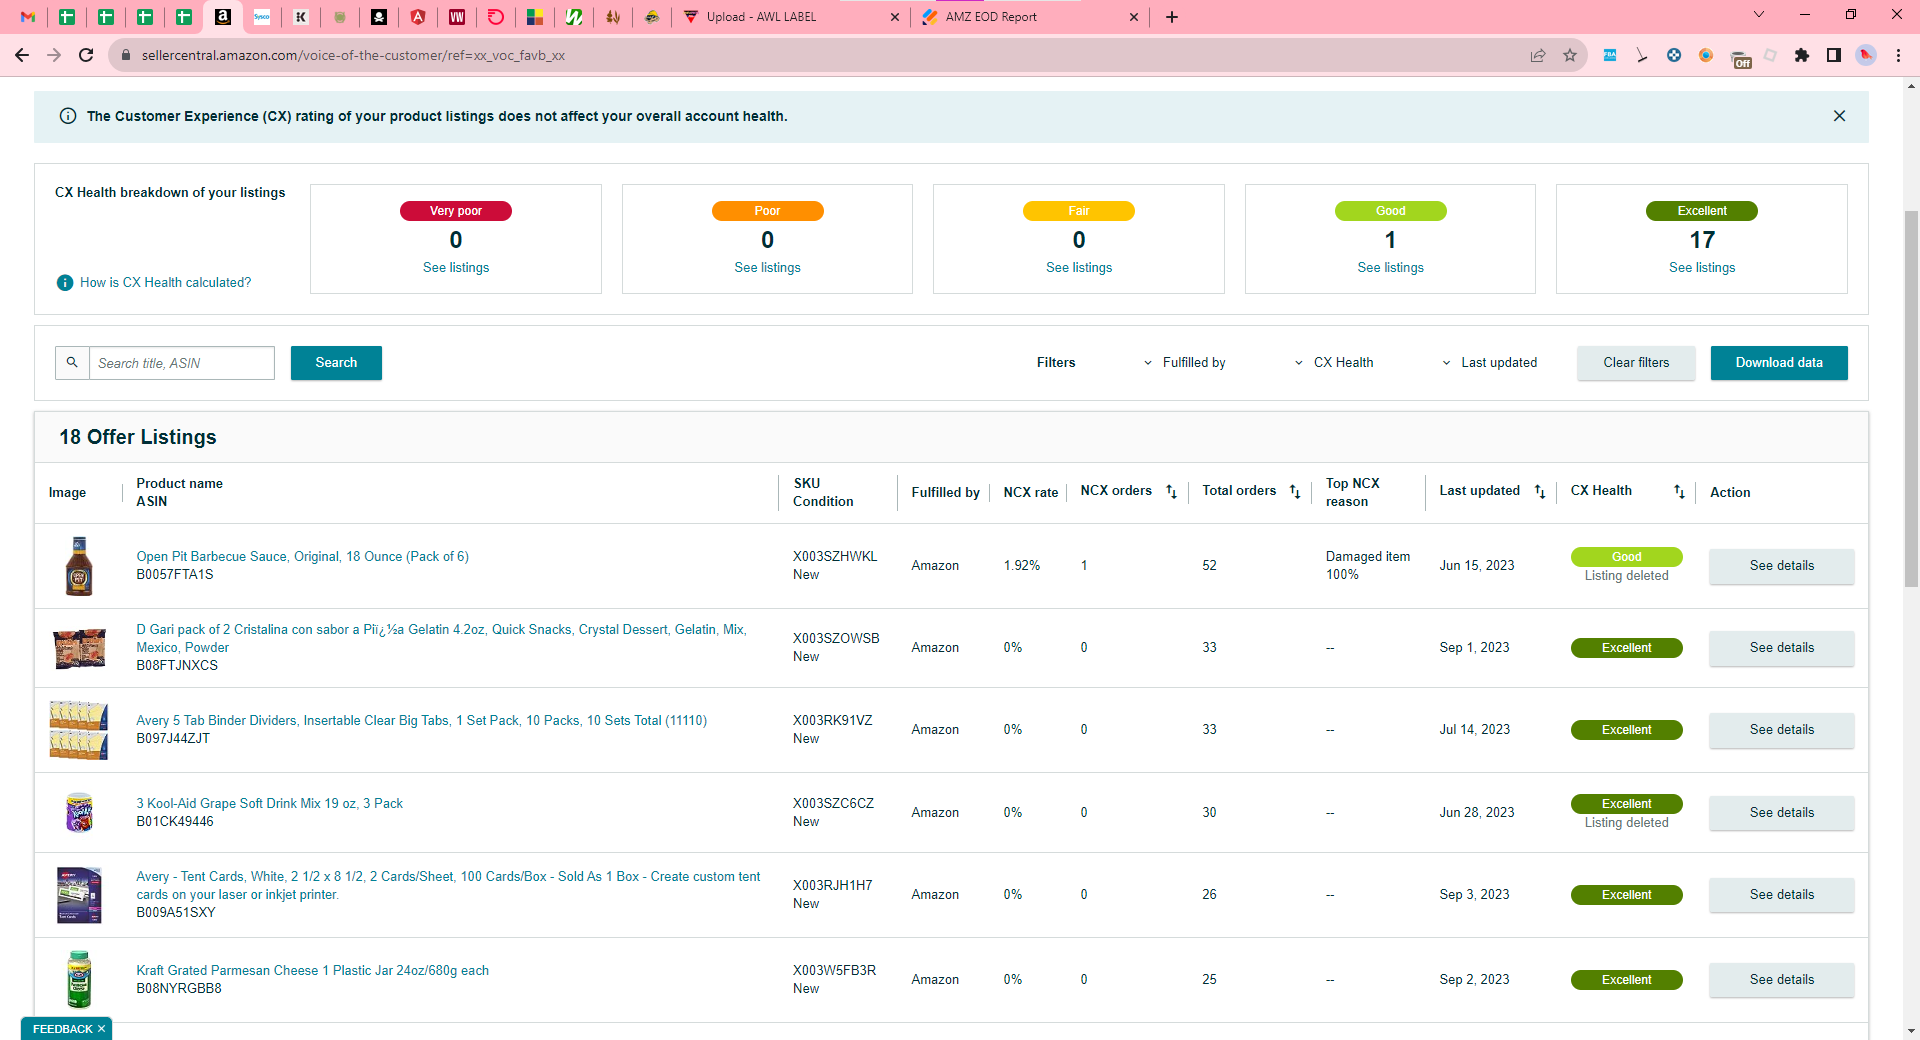See details for Kool-Aid Grape Drink Mix
1920x1040 pixels.
click(1781, 813)
